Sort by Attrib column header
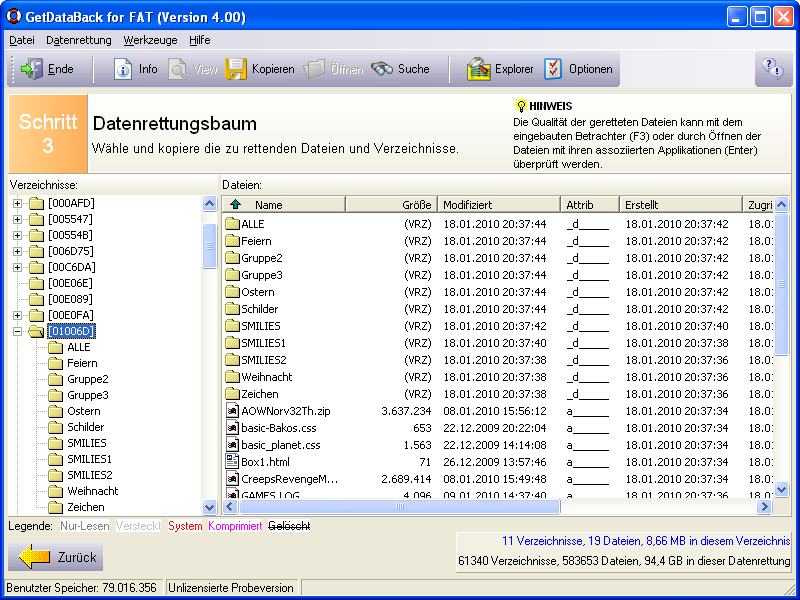Screen dimensions: 800x600 (x=590, y=205)
